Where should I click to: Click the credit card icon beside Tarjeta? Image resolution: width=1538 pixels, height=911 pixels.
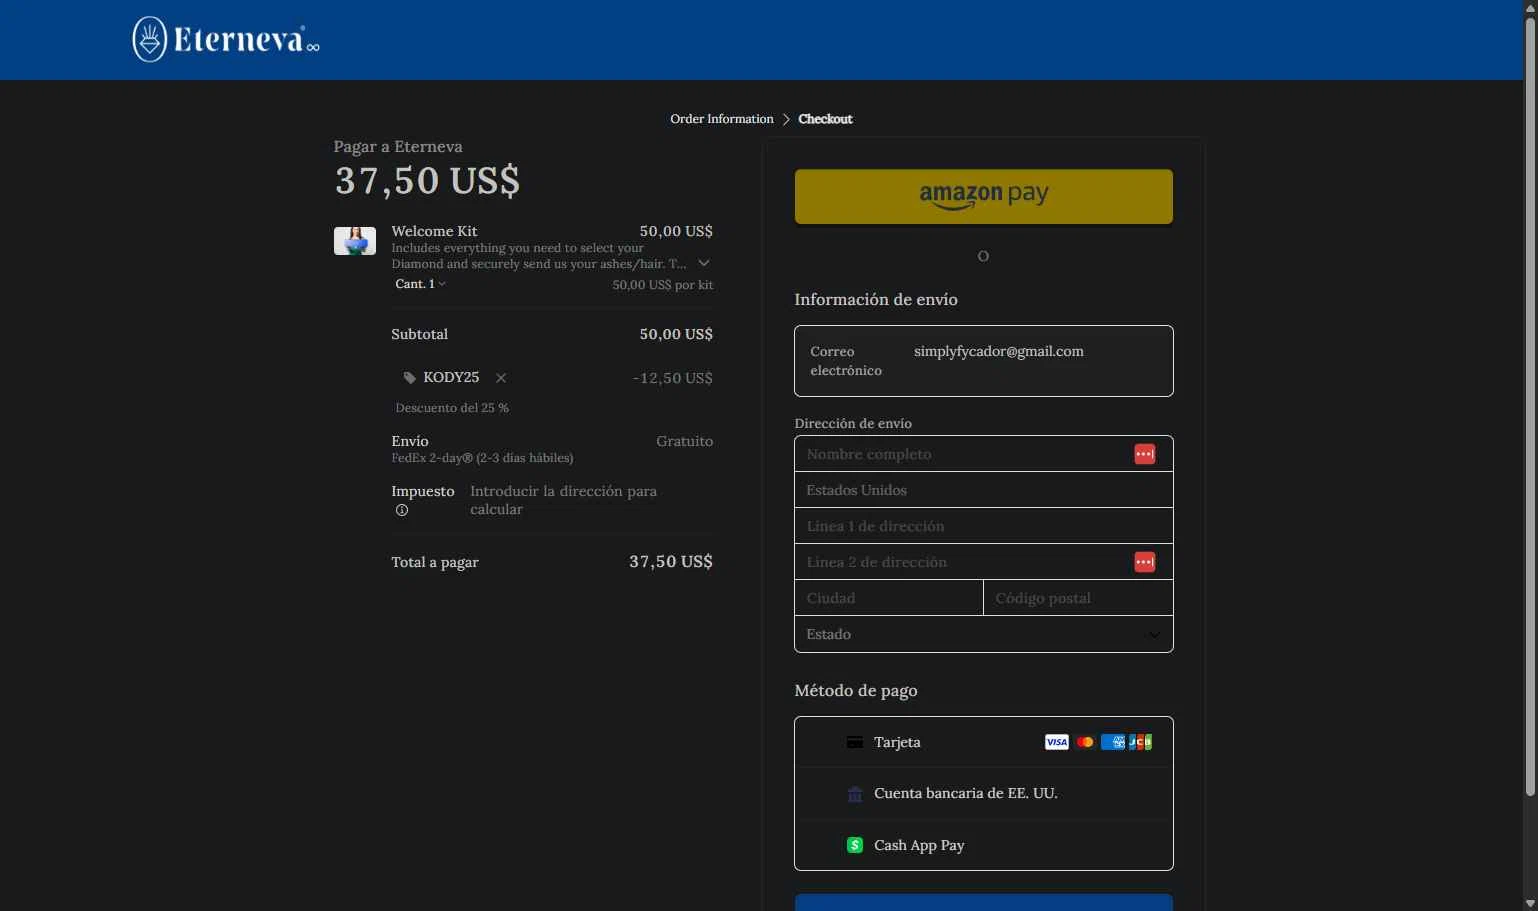(855, 742)
